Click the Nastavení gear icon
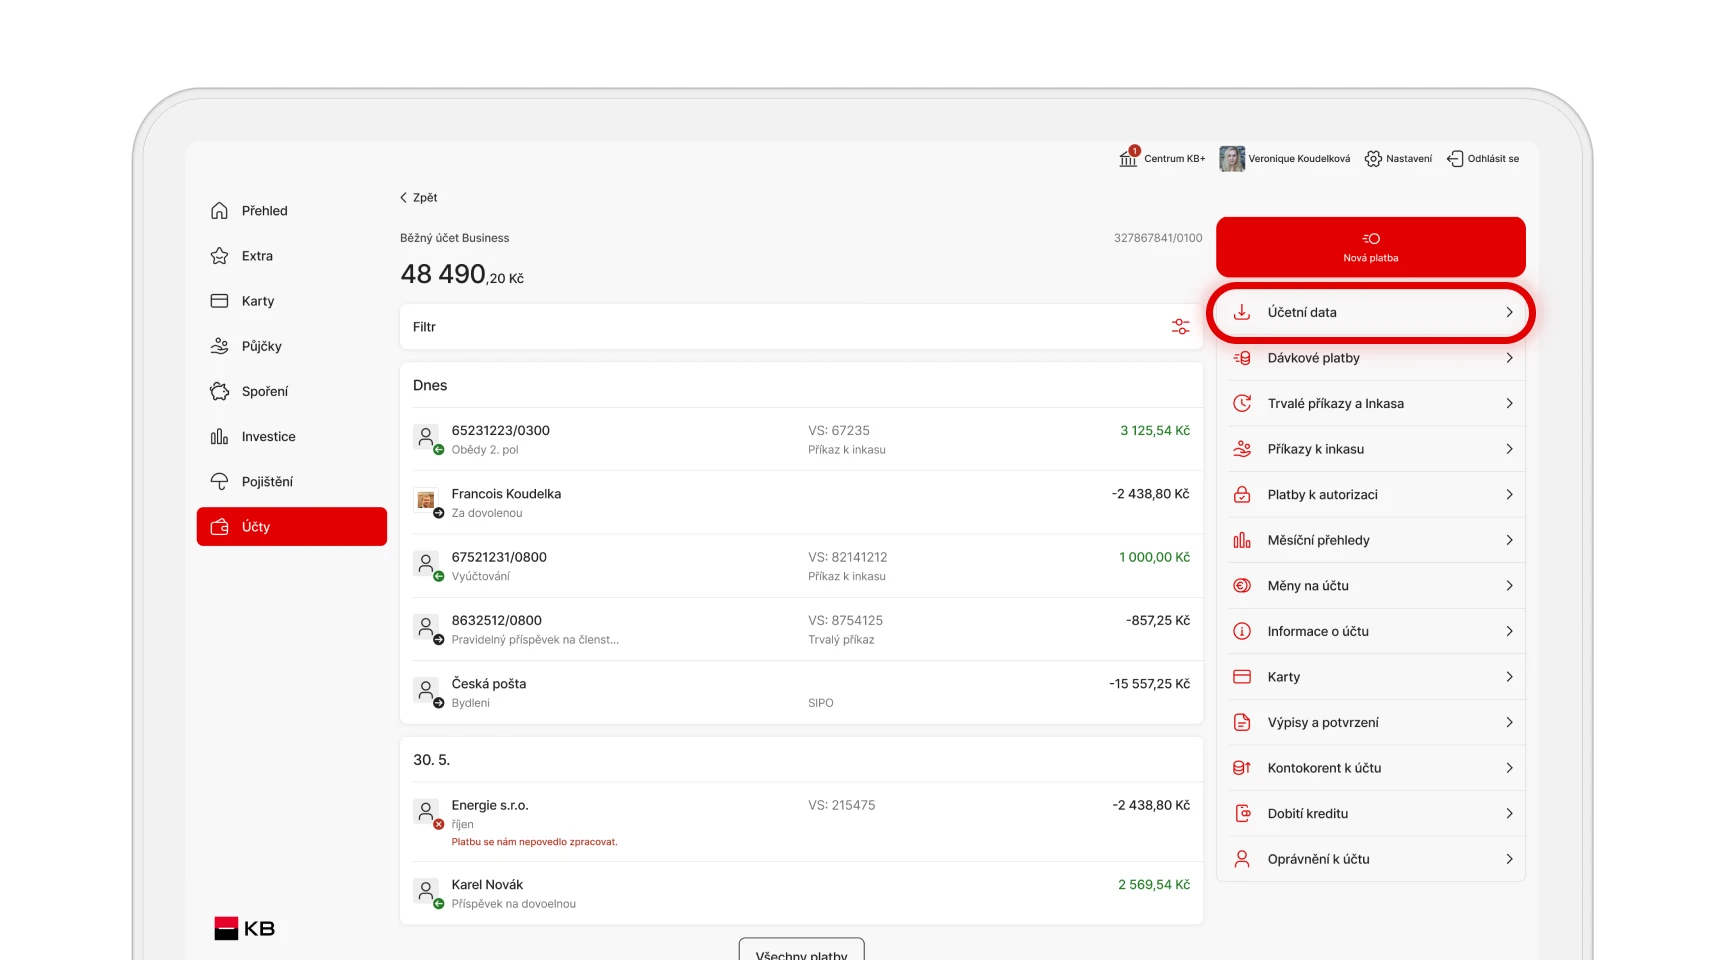The width and height of the screenshot is (1728, 960). click(1373, 159)
